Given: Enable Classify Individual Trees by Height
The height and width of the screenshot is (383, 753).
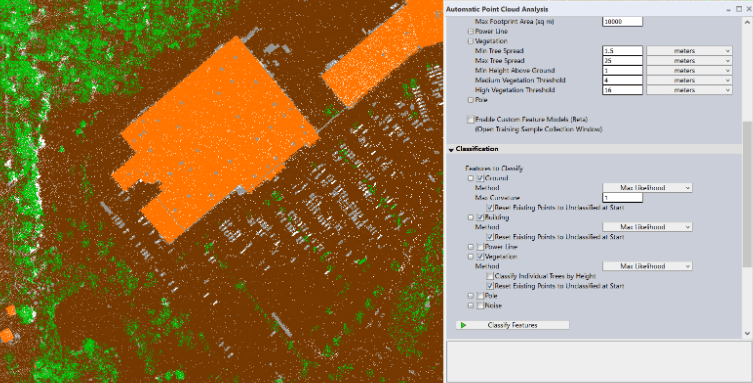Looking at the screenshot, I should (490, 276).
